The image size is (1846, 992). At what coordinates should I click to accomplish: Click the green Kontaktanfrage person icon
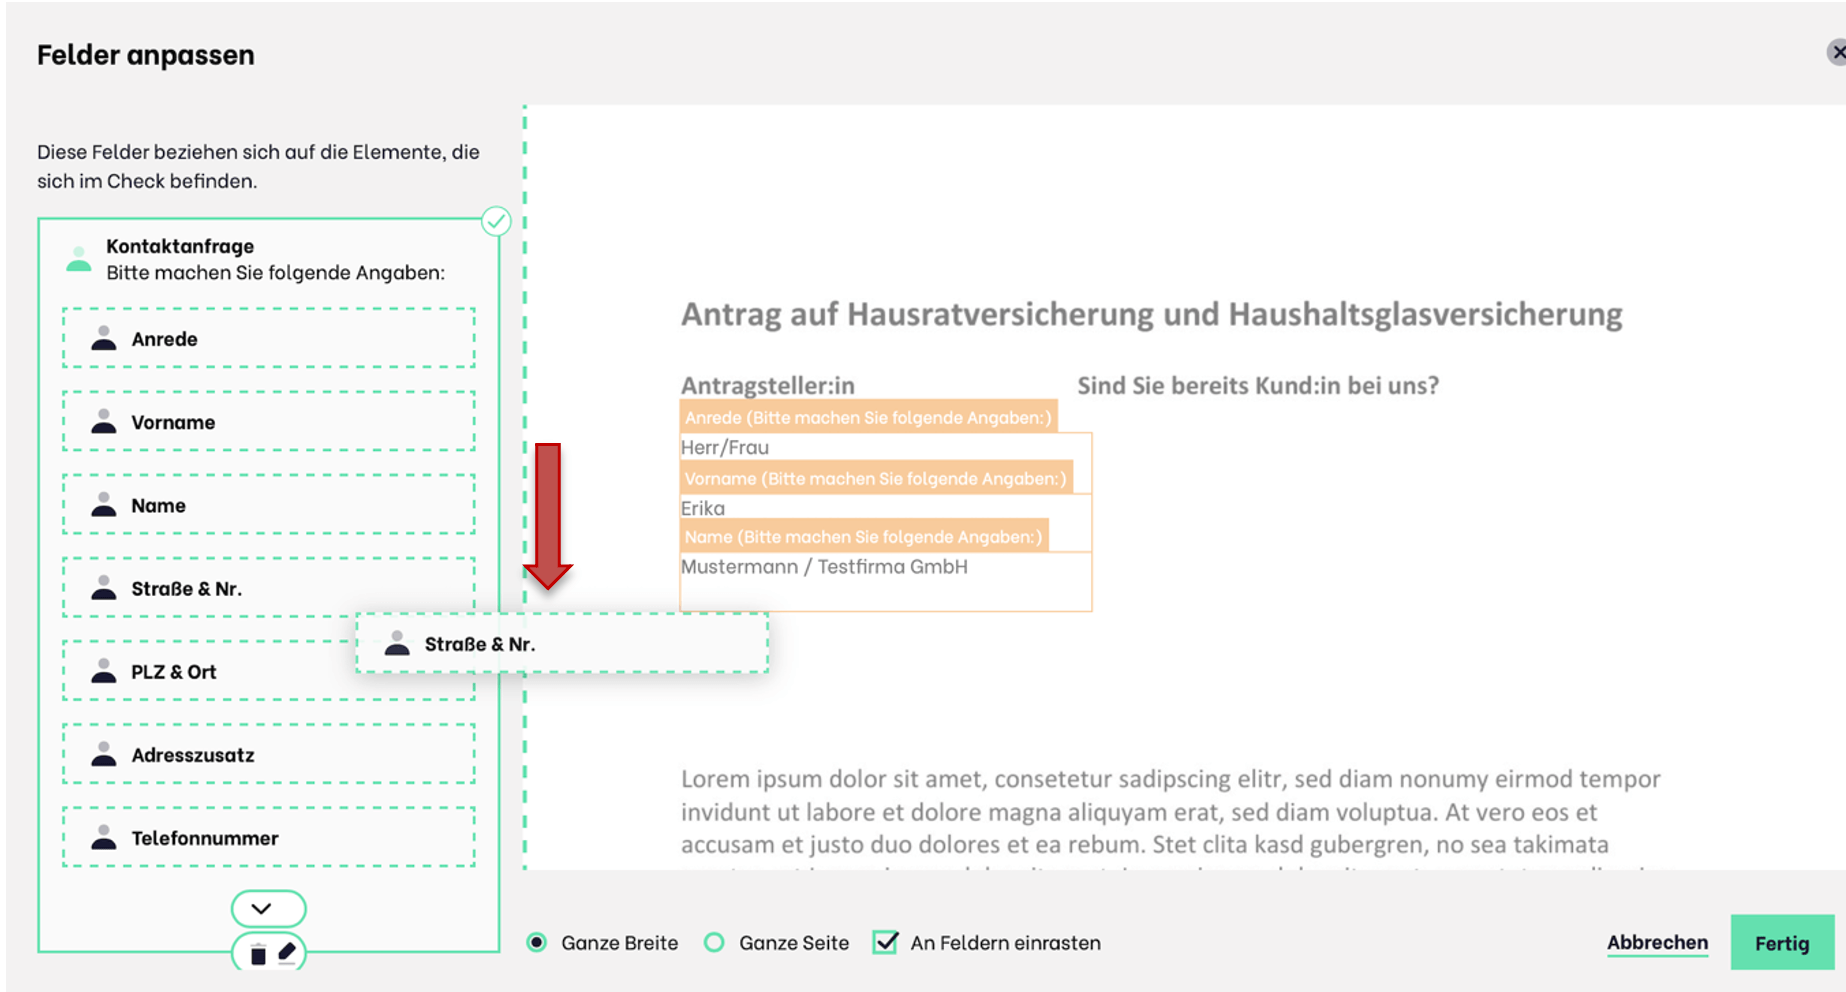[x=79, y=259]
